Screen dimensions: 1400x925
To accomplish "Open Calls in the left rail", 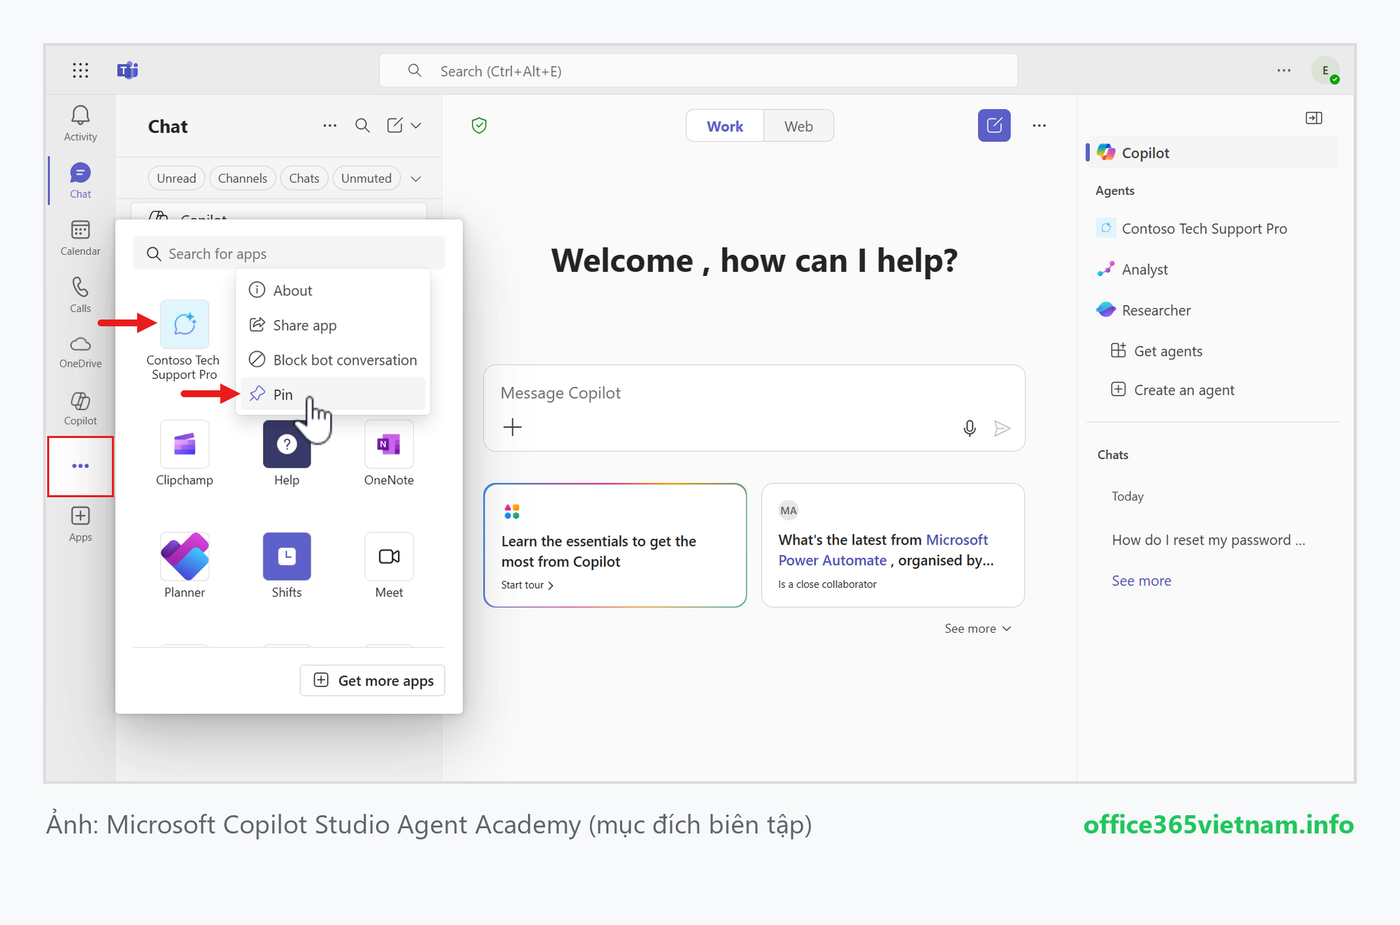I will coord(80,295).
